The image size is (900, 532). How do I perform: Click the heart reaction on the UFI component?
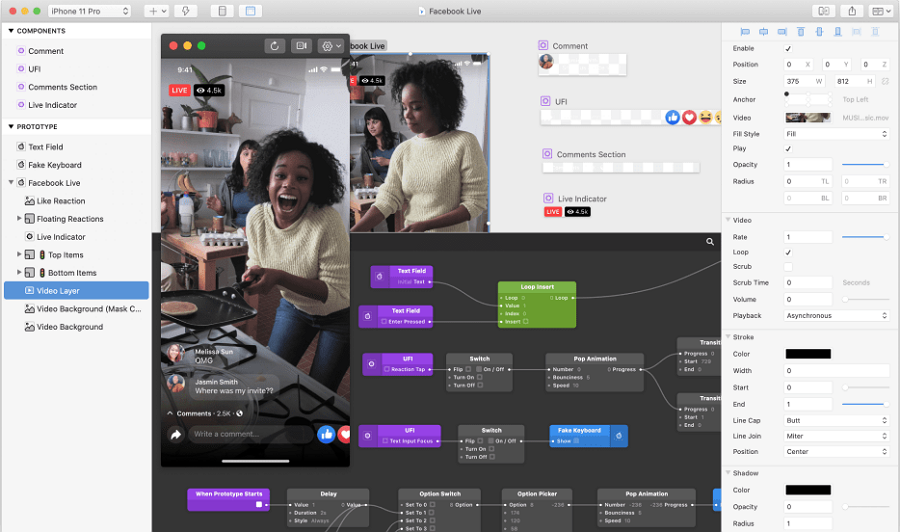coord(689,117)
